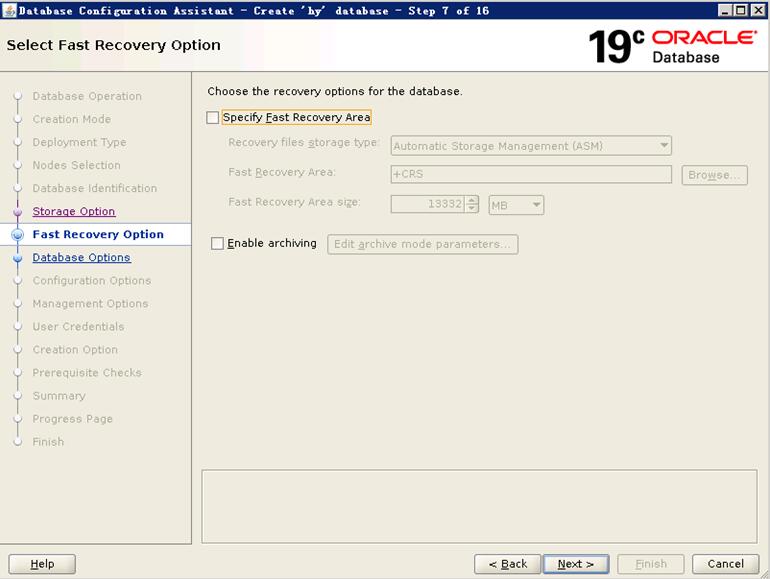Click Deployment Type step label
Image resolution: width=770 pixels, height=579 pixels.
(79, 142)
